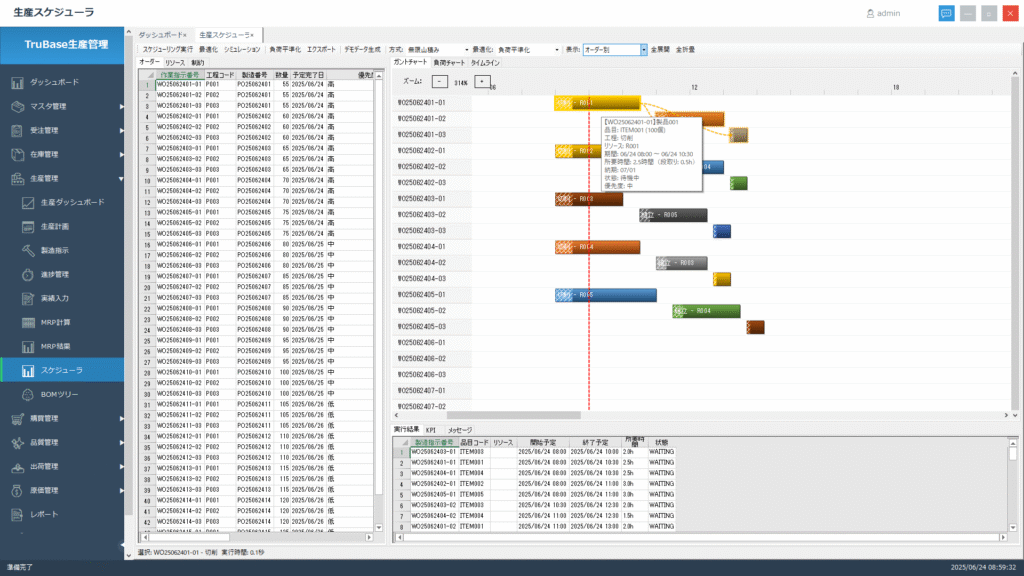The width and height of the screenshot is (1024, 576).
Task: Zoom out the Gantt chart with minus button
Action: 440,82
